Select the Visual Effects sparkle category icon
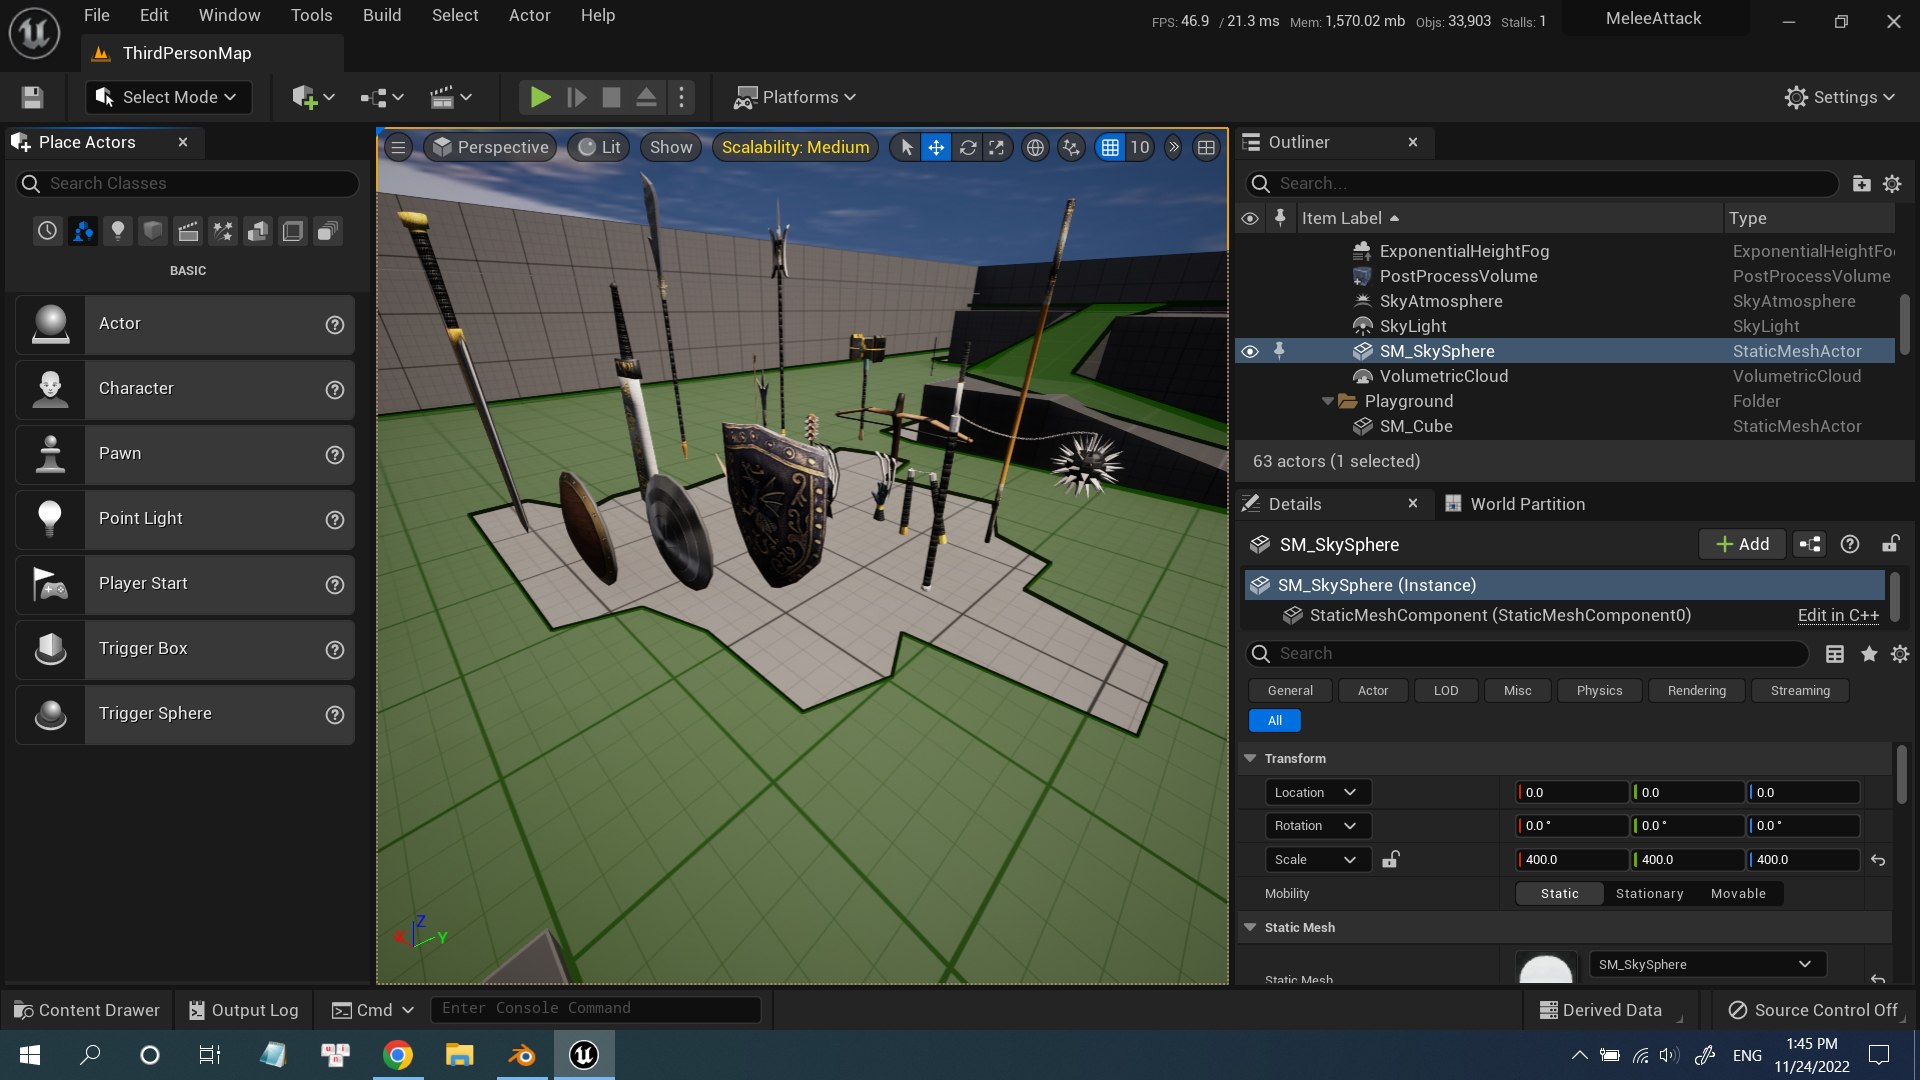This screenshot has width=1920, height=1080. pos(222,231)
